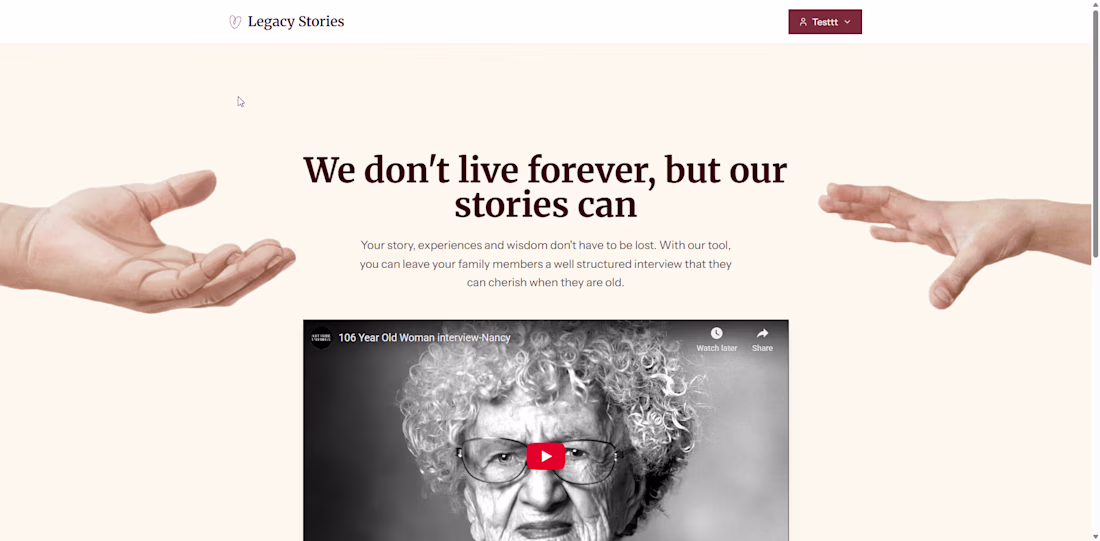Click the 'Your story, experiences and wisdom' paragraph

(x=546, y=264)
